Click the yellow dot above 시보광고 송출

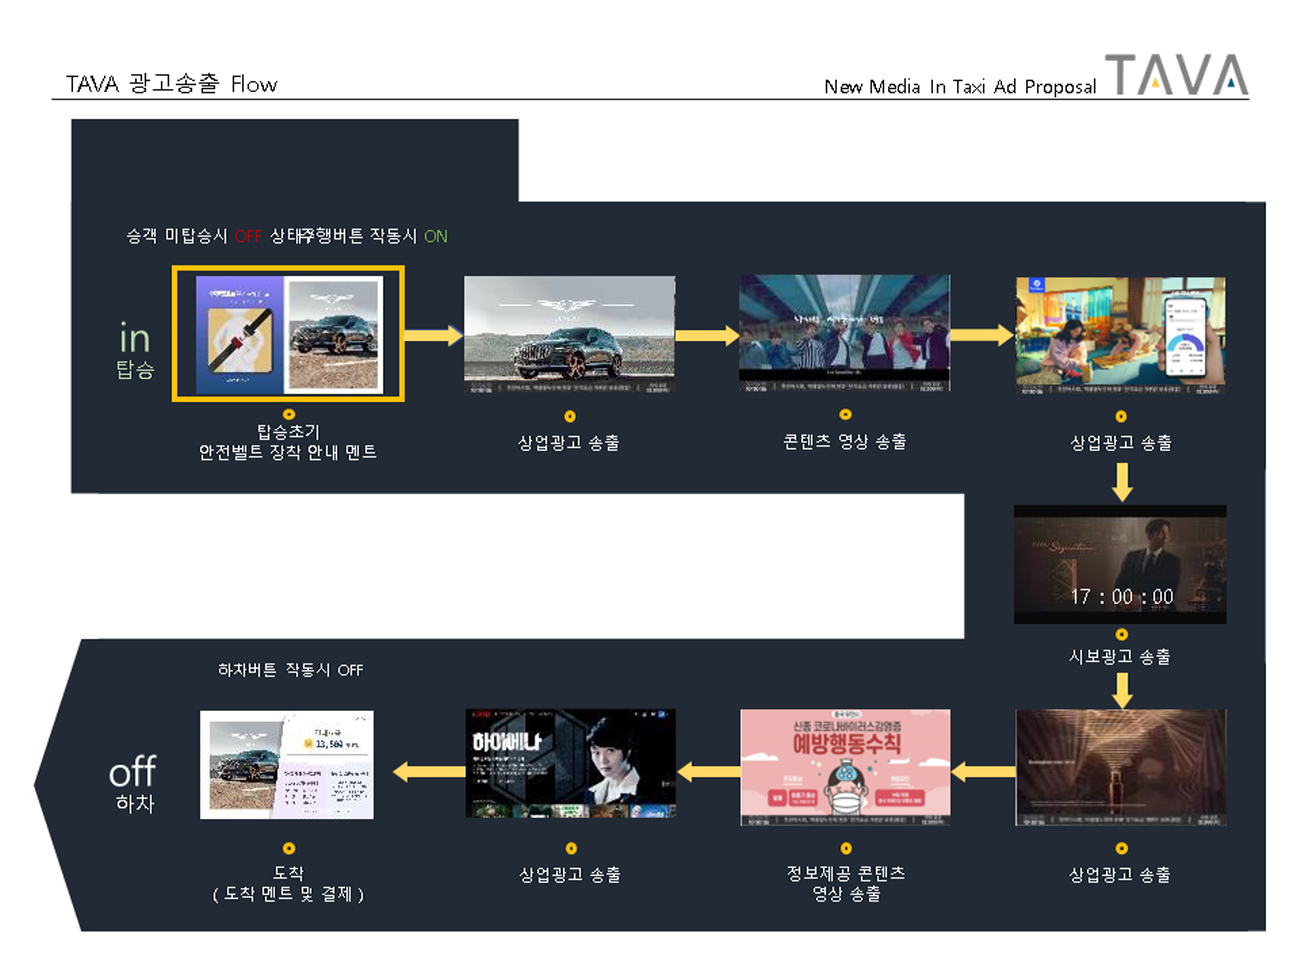(1121, 634)
